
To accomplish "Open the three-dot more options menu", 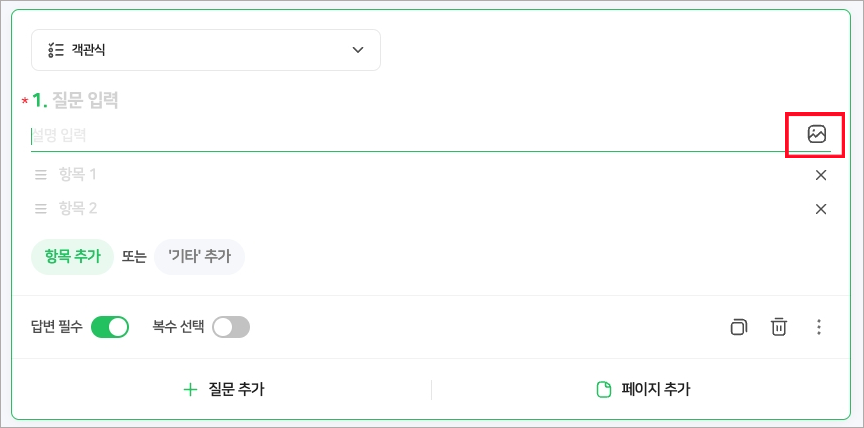I will pos(819,327).
